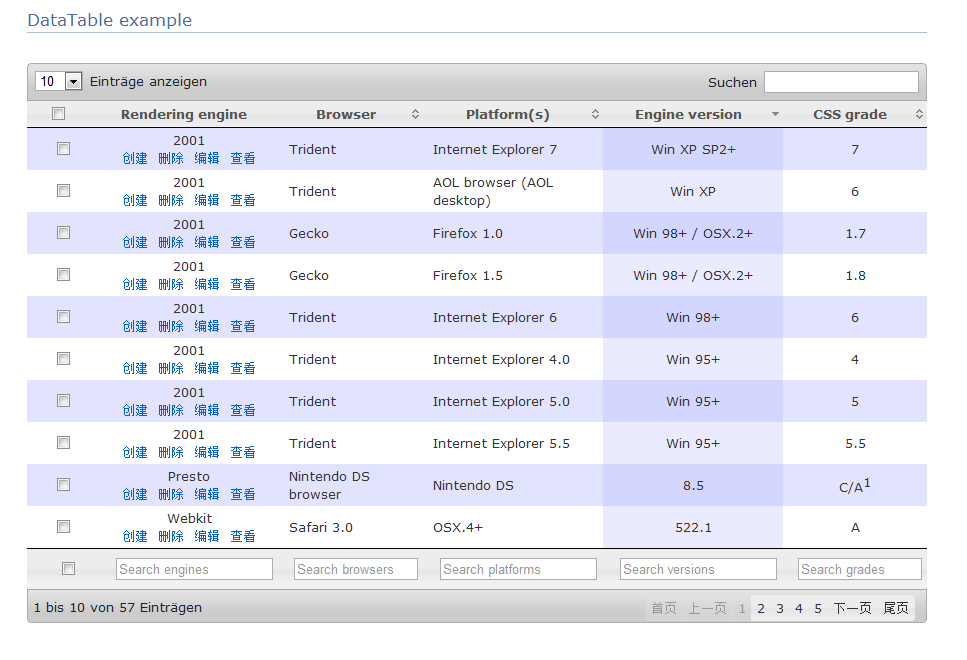Sort by Browser column arrows icon
The height and width of the screenshot is (660, 967).
pos(416,114)
